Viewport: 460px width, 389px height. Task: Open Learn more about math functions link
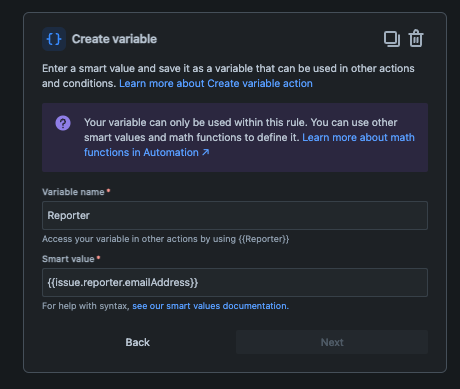[358, 137]
